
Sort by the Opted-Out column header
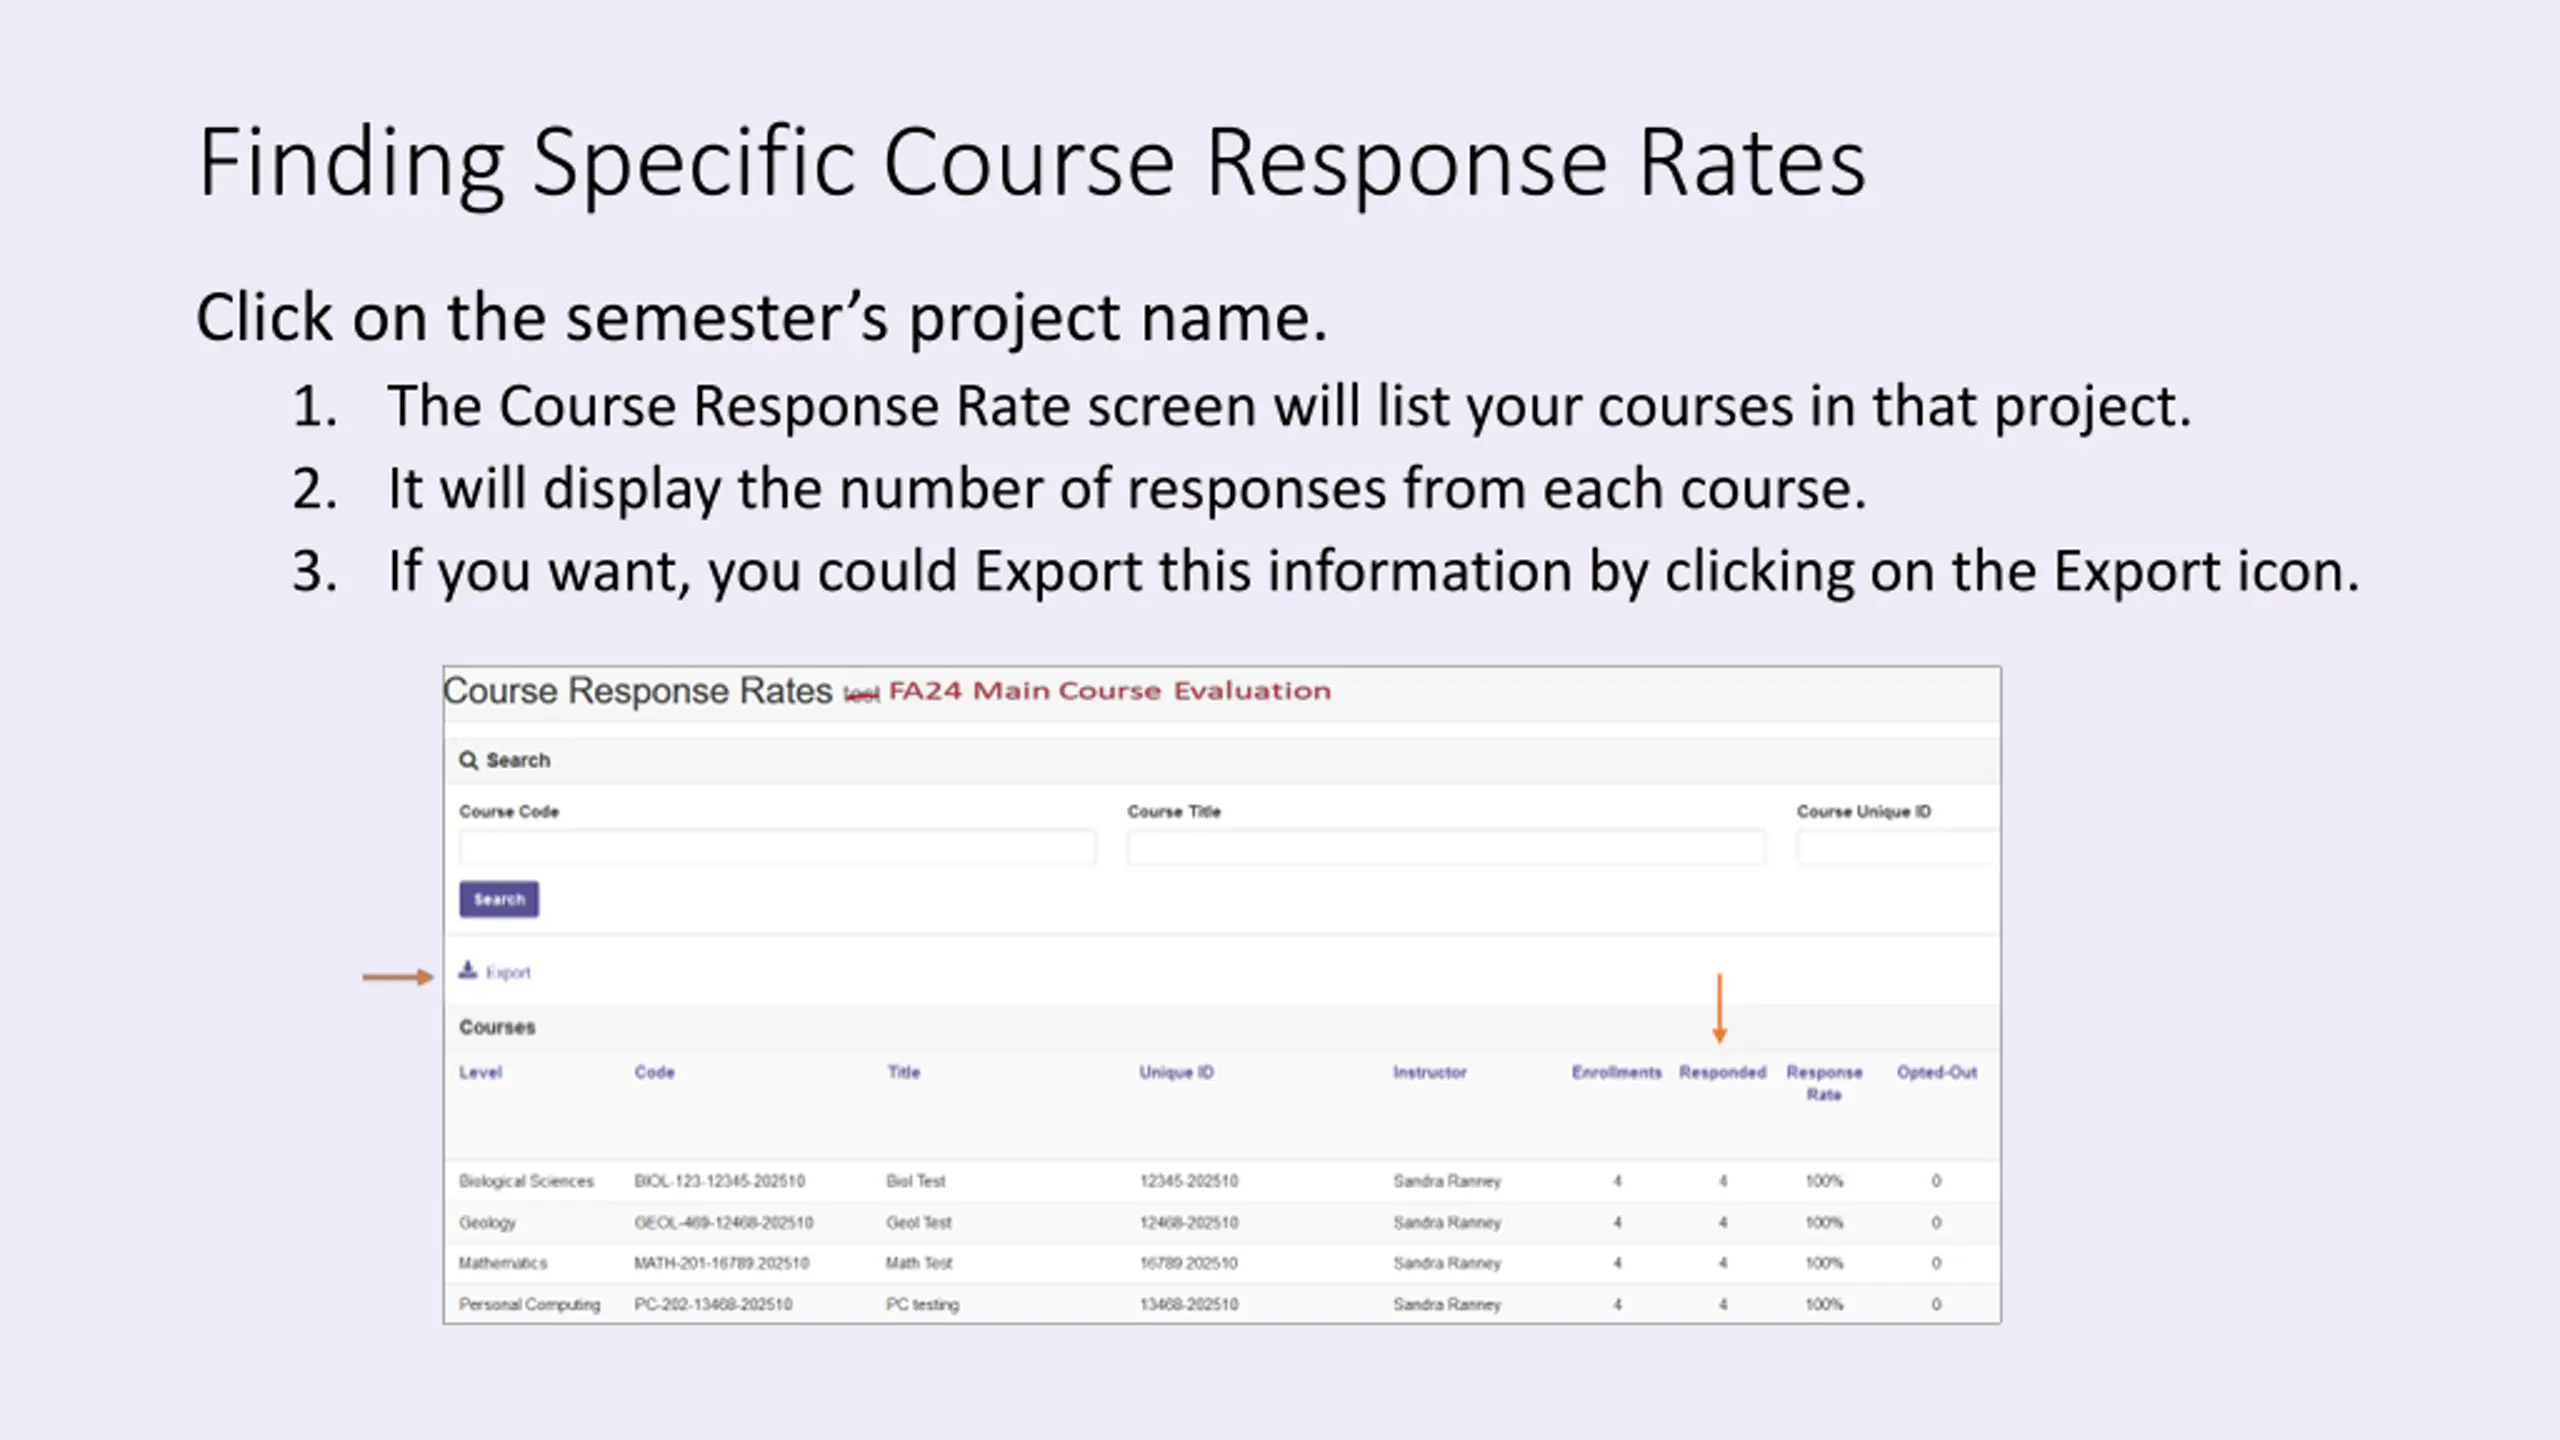pyautogui.click(x=1937, y=1072)
